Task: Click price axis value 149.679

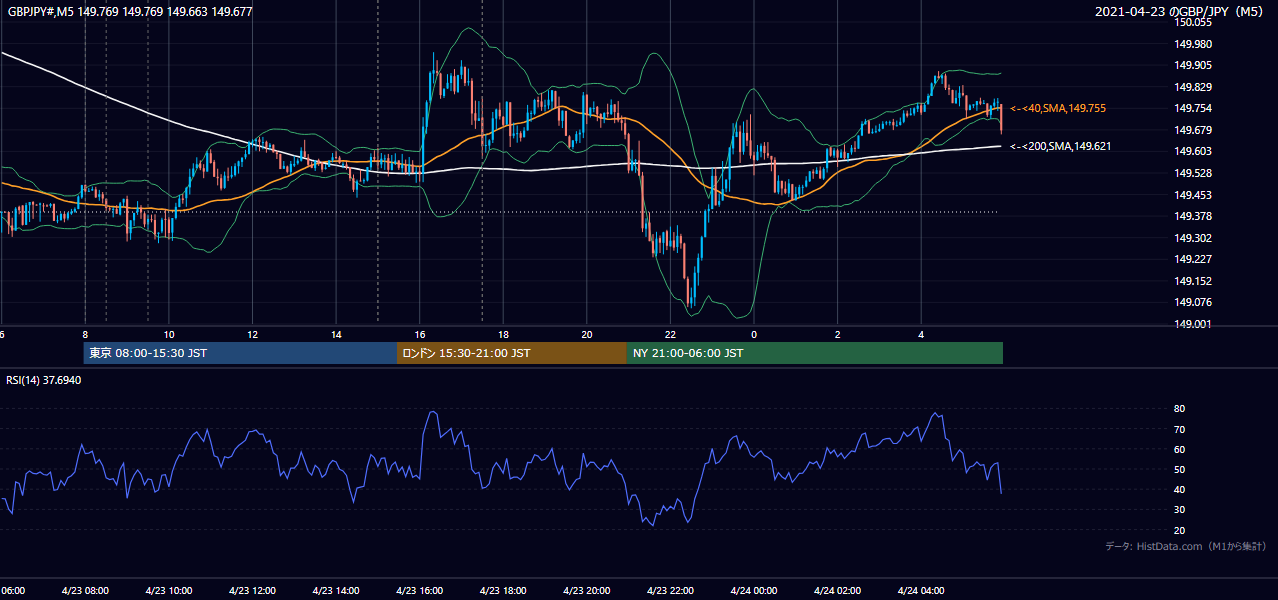Action: tap(1194, 130)
